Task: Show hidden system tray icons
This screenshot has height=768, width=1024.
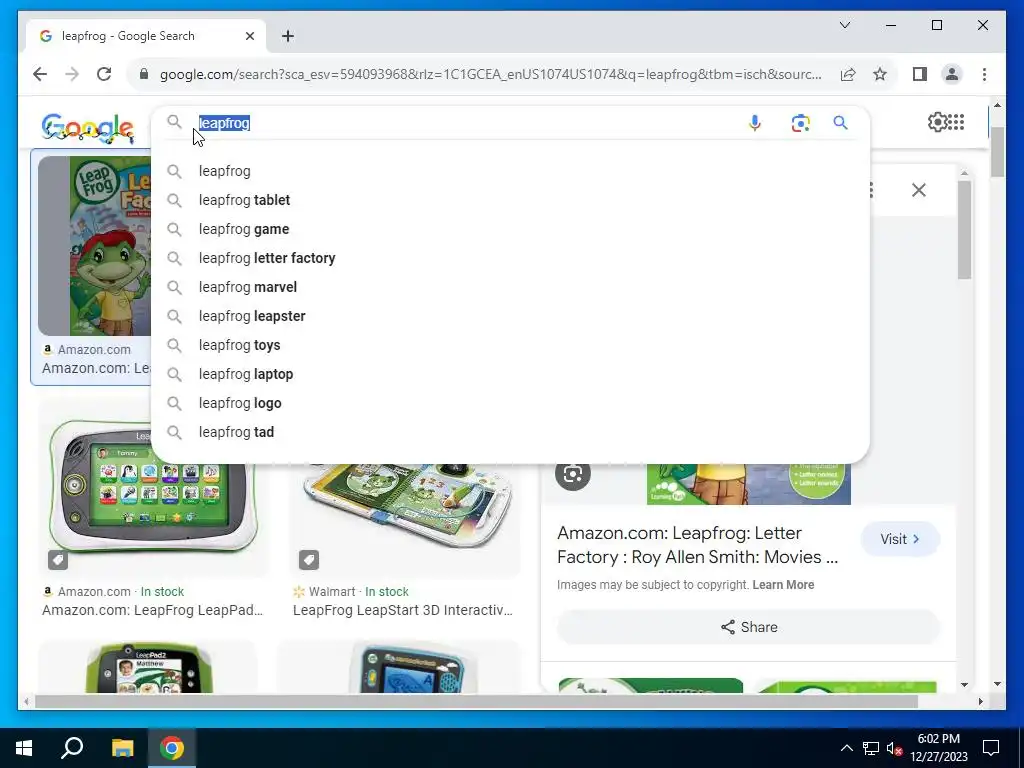Action: [x=846, y=748]
